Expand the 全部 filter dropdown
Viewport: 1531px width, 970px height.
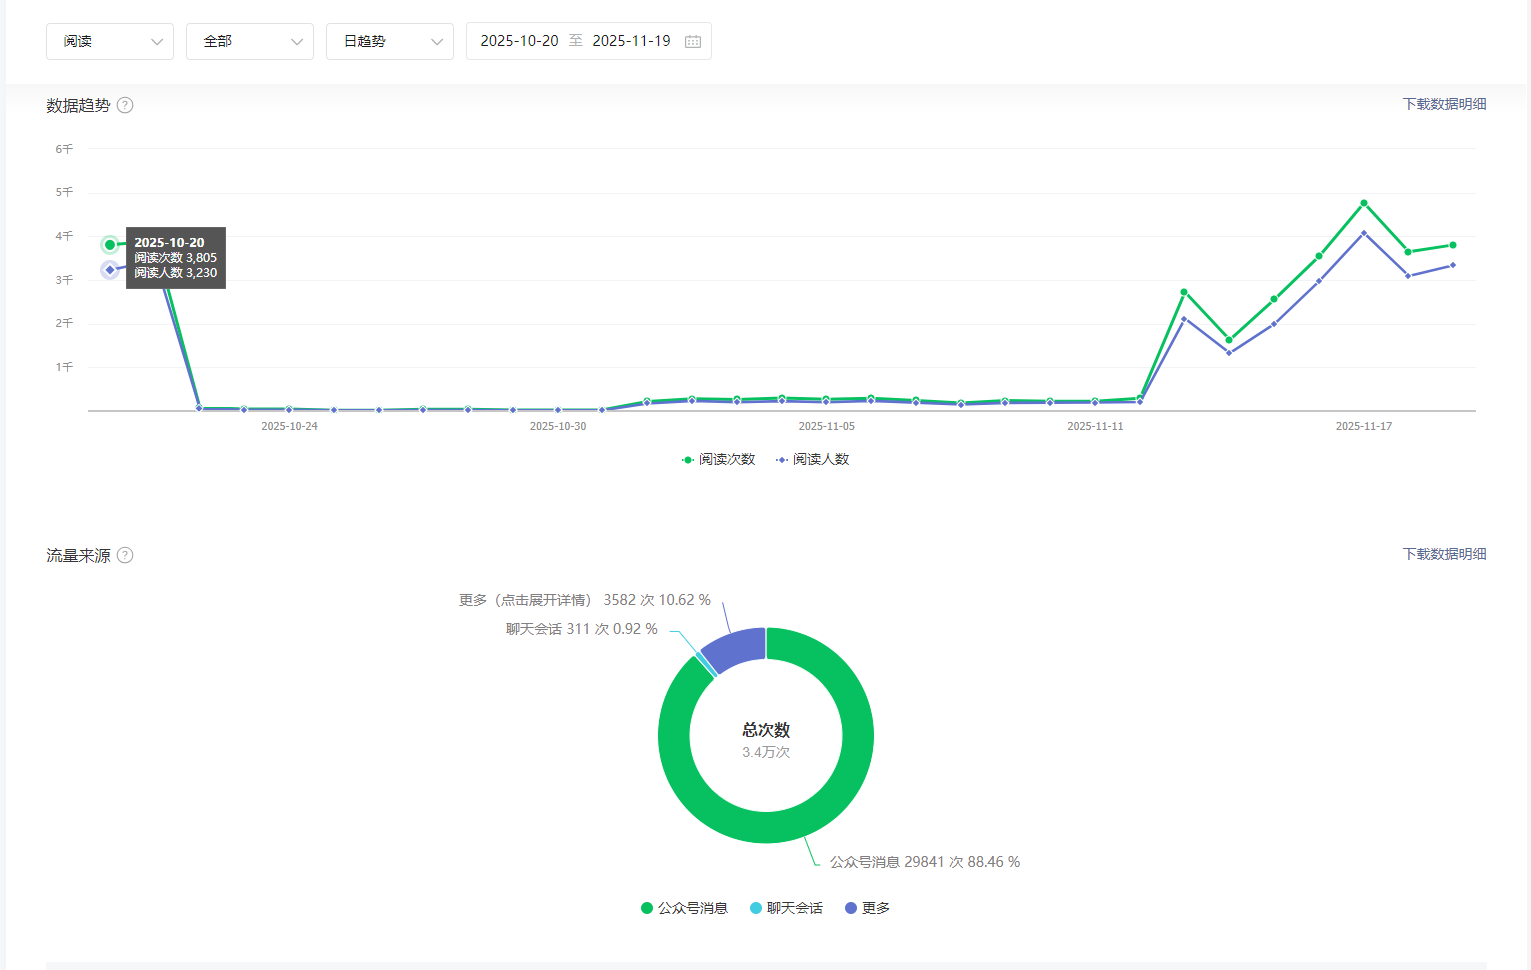(250, 41)
